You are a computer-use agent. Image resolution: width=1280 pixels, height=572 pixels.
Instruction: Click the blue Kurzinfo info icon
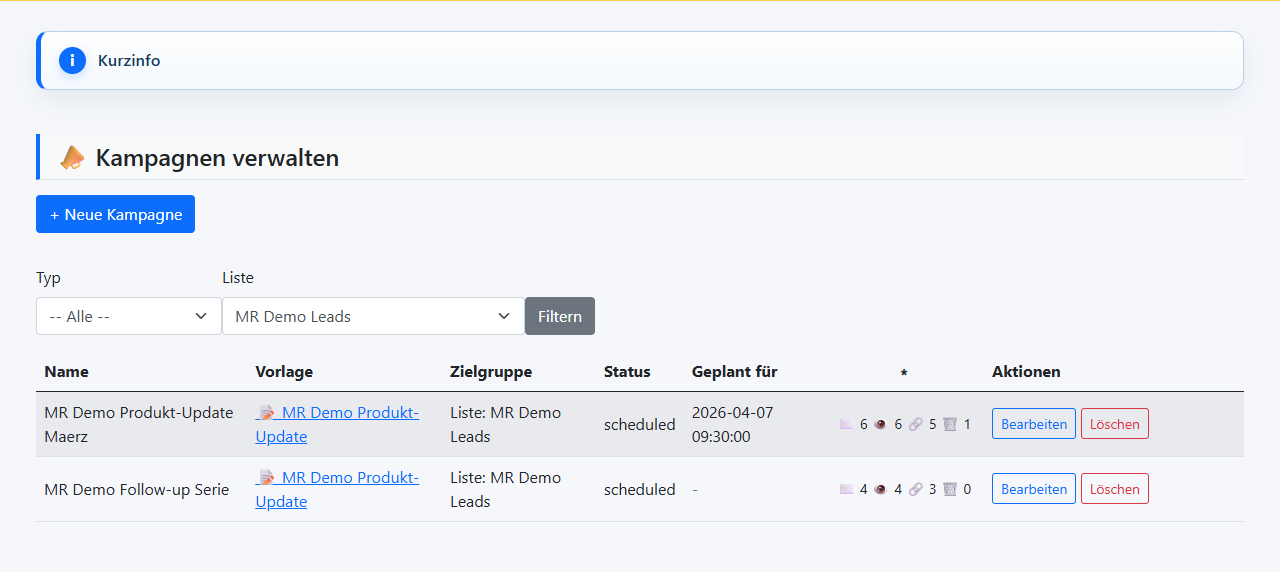tap(72, 60)
